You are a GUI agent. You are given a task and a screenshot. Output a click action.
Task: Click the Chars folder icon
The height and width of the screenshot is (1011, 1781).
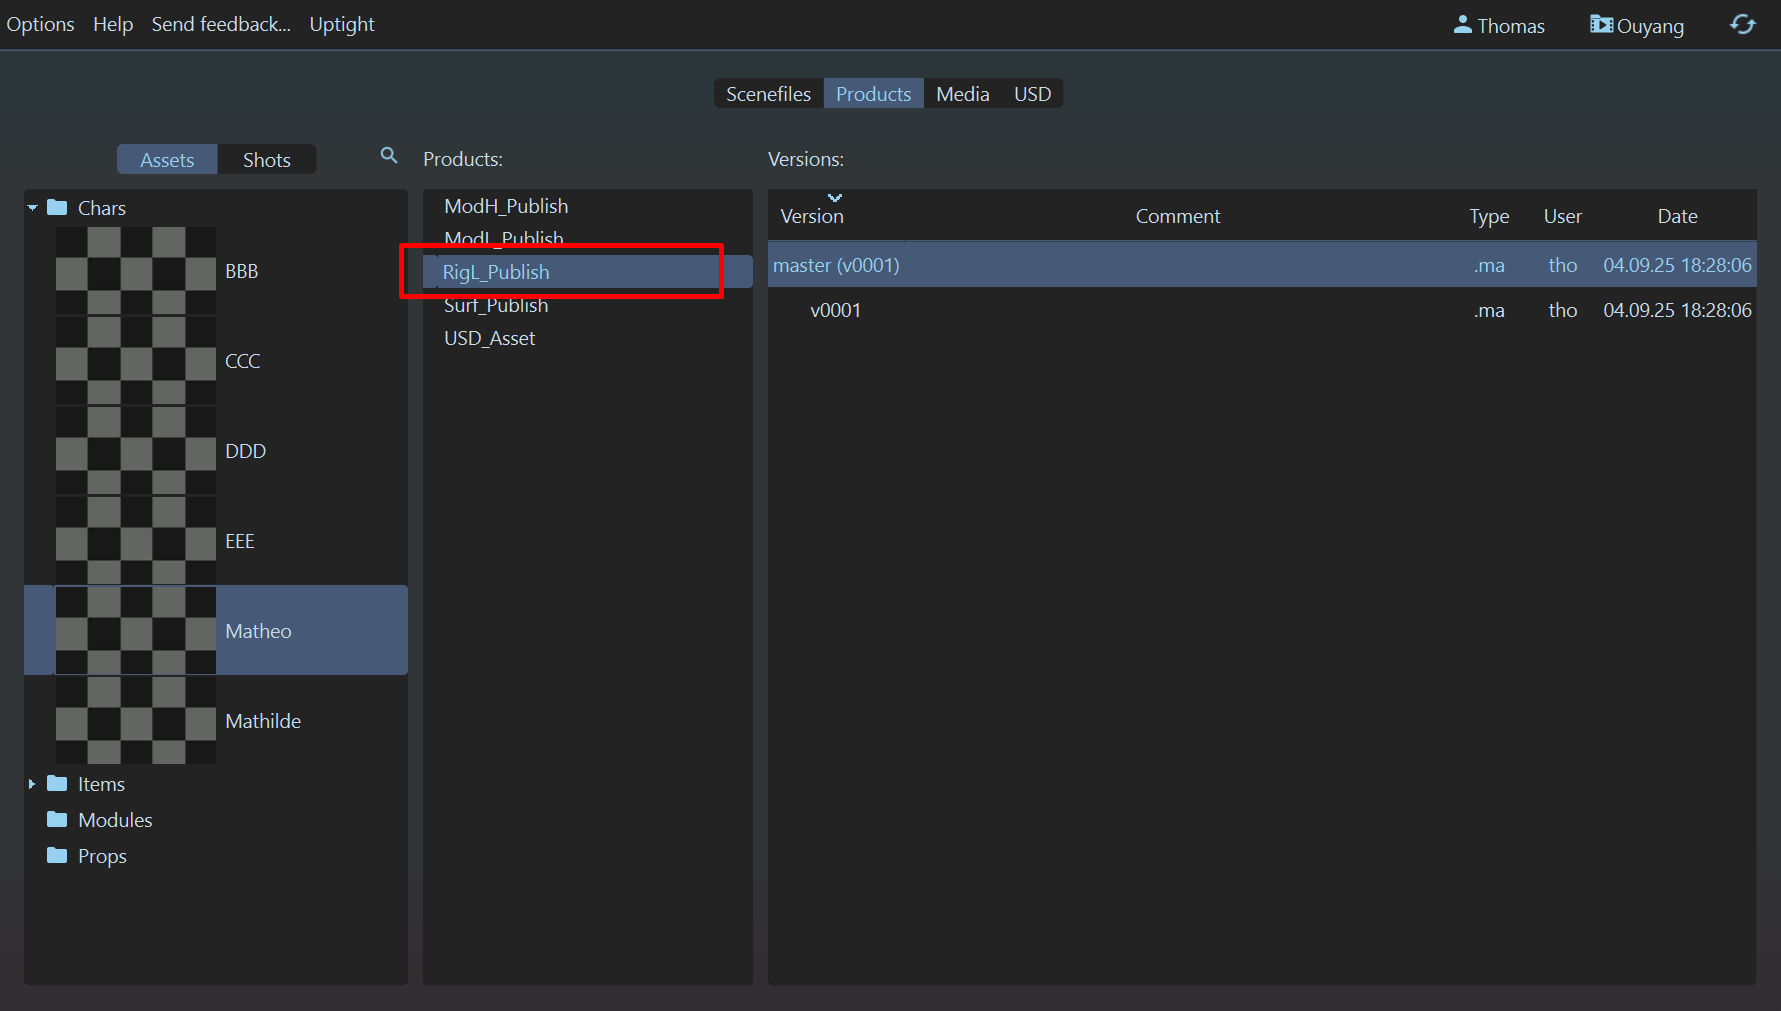click(58, 208)
